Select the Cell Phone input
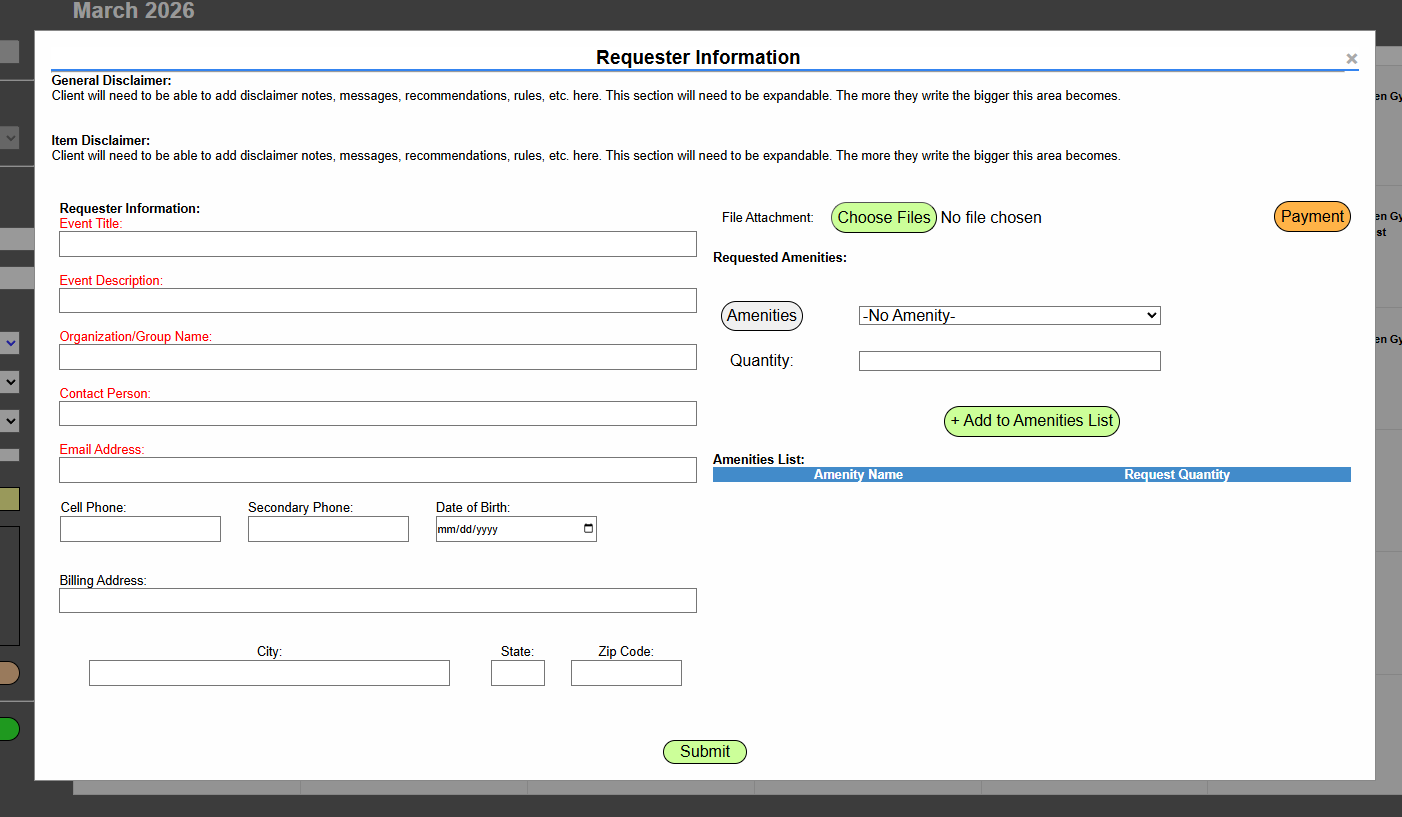The height and width of the screenshot is (817, 1402). point(140,529)
